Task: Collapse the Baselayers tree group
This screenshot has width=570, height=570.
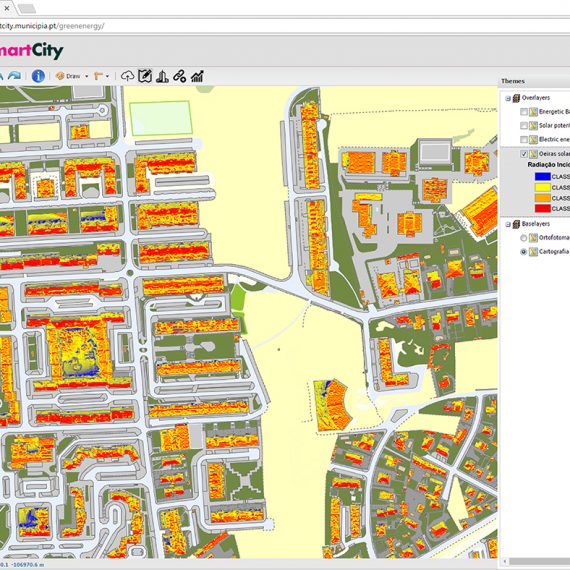Action: (508, 225)
